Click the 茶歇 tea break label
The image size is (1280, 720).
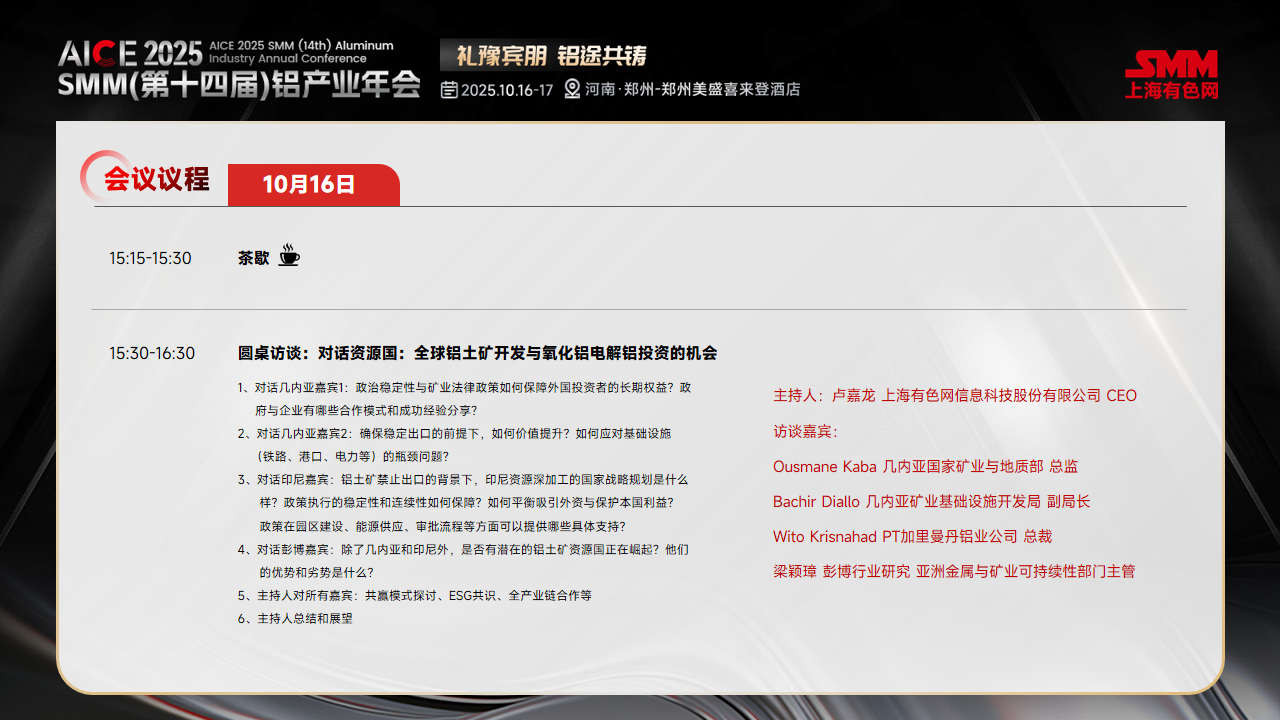(254, 257)
